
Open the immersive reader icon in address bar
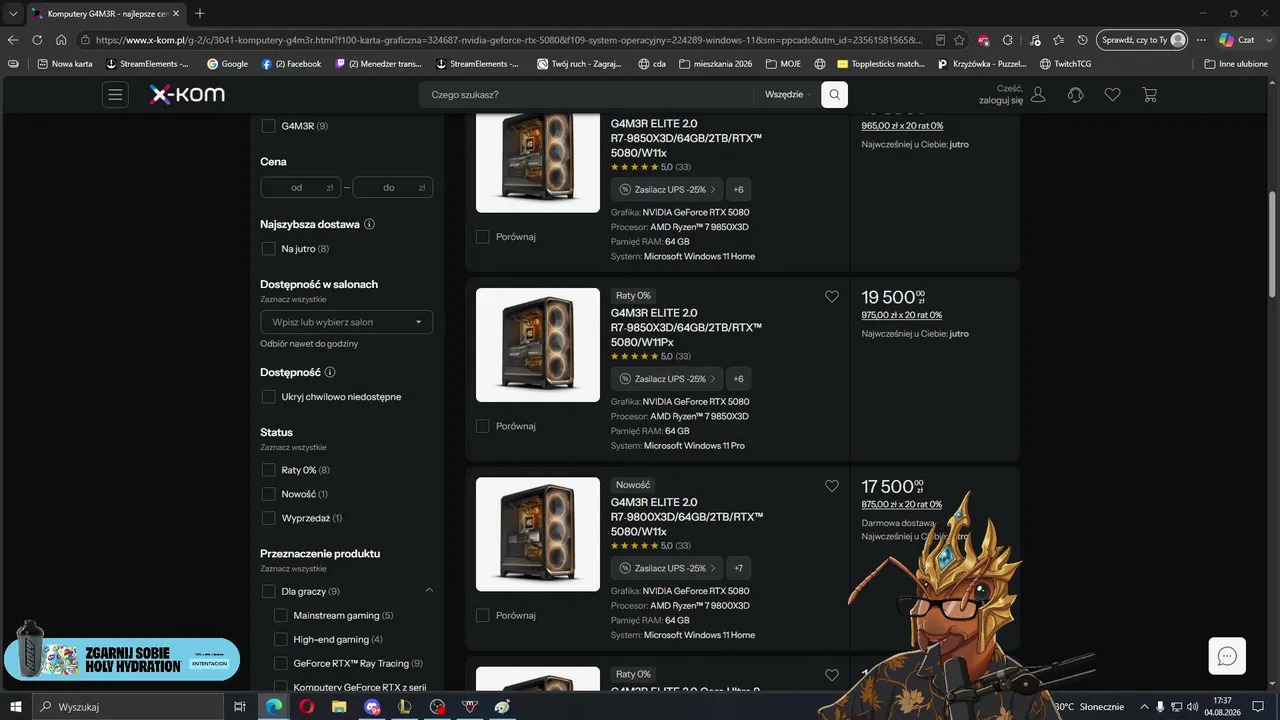click(940, 40)
